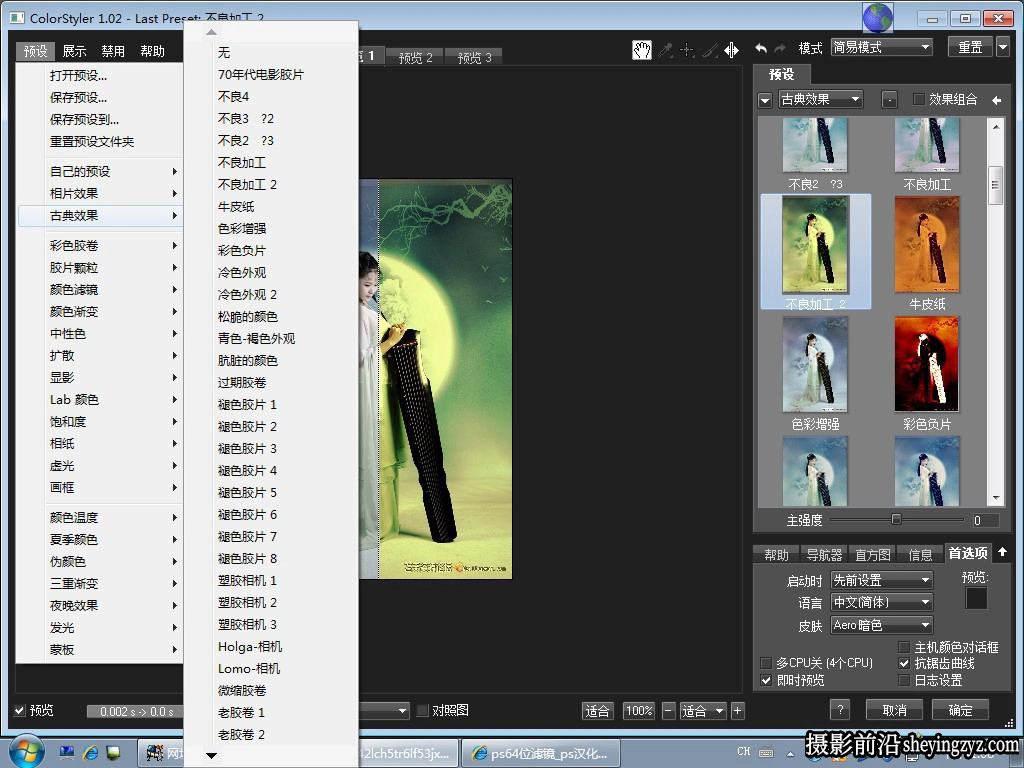
Task: Click the globe icon in title bar
Action: tap(878, 18)
